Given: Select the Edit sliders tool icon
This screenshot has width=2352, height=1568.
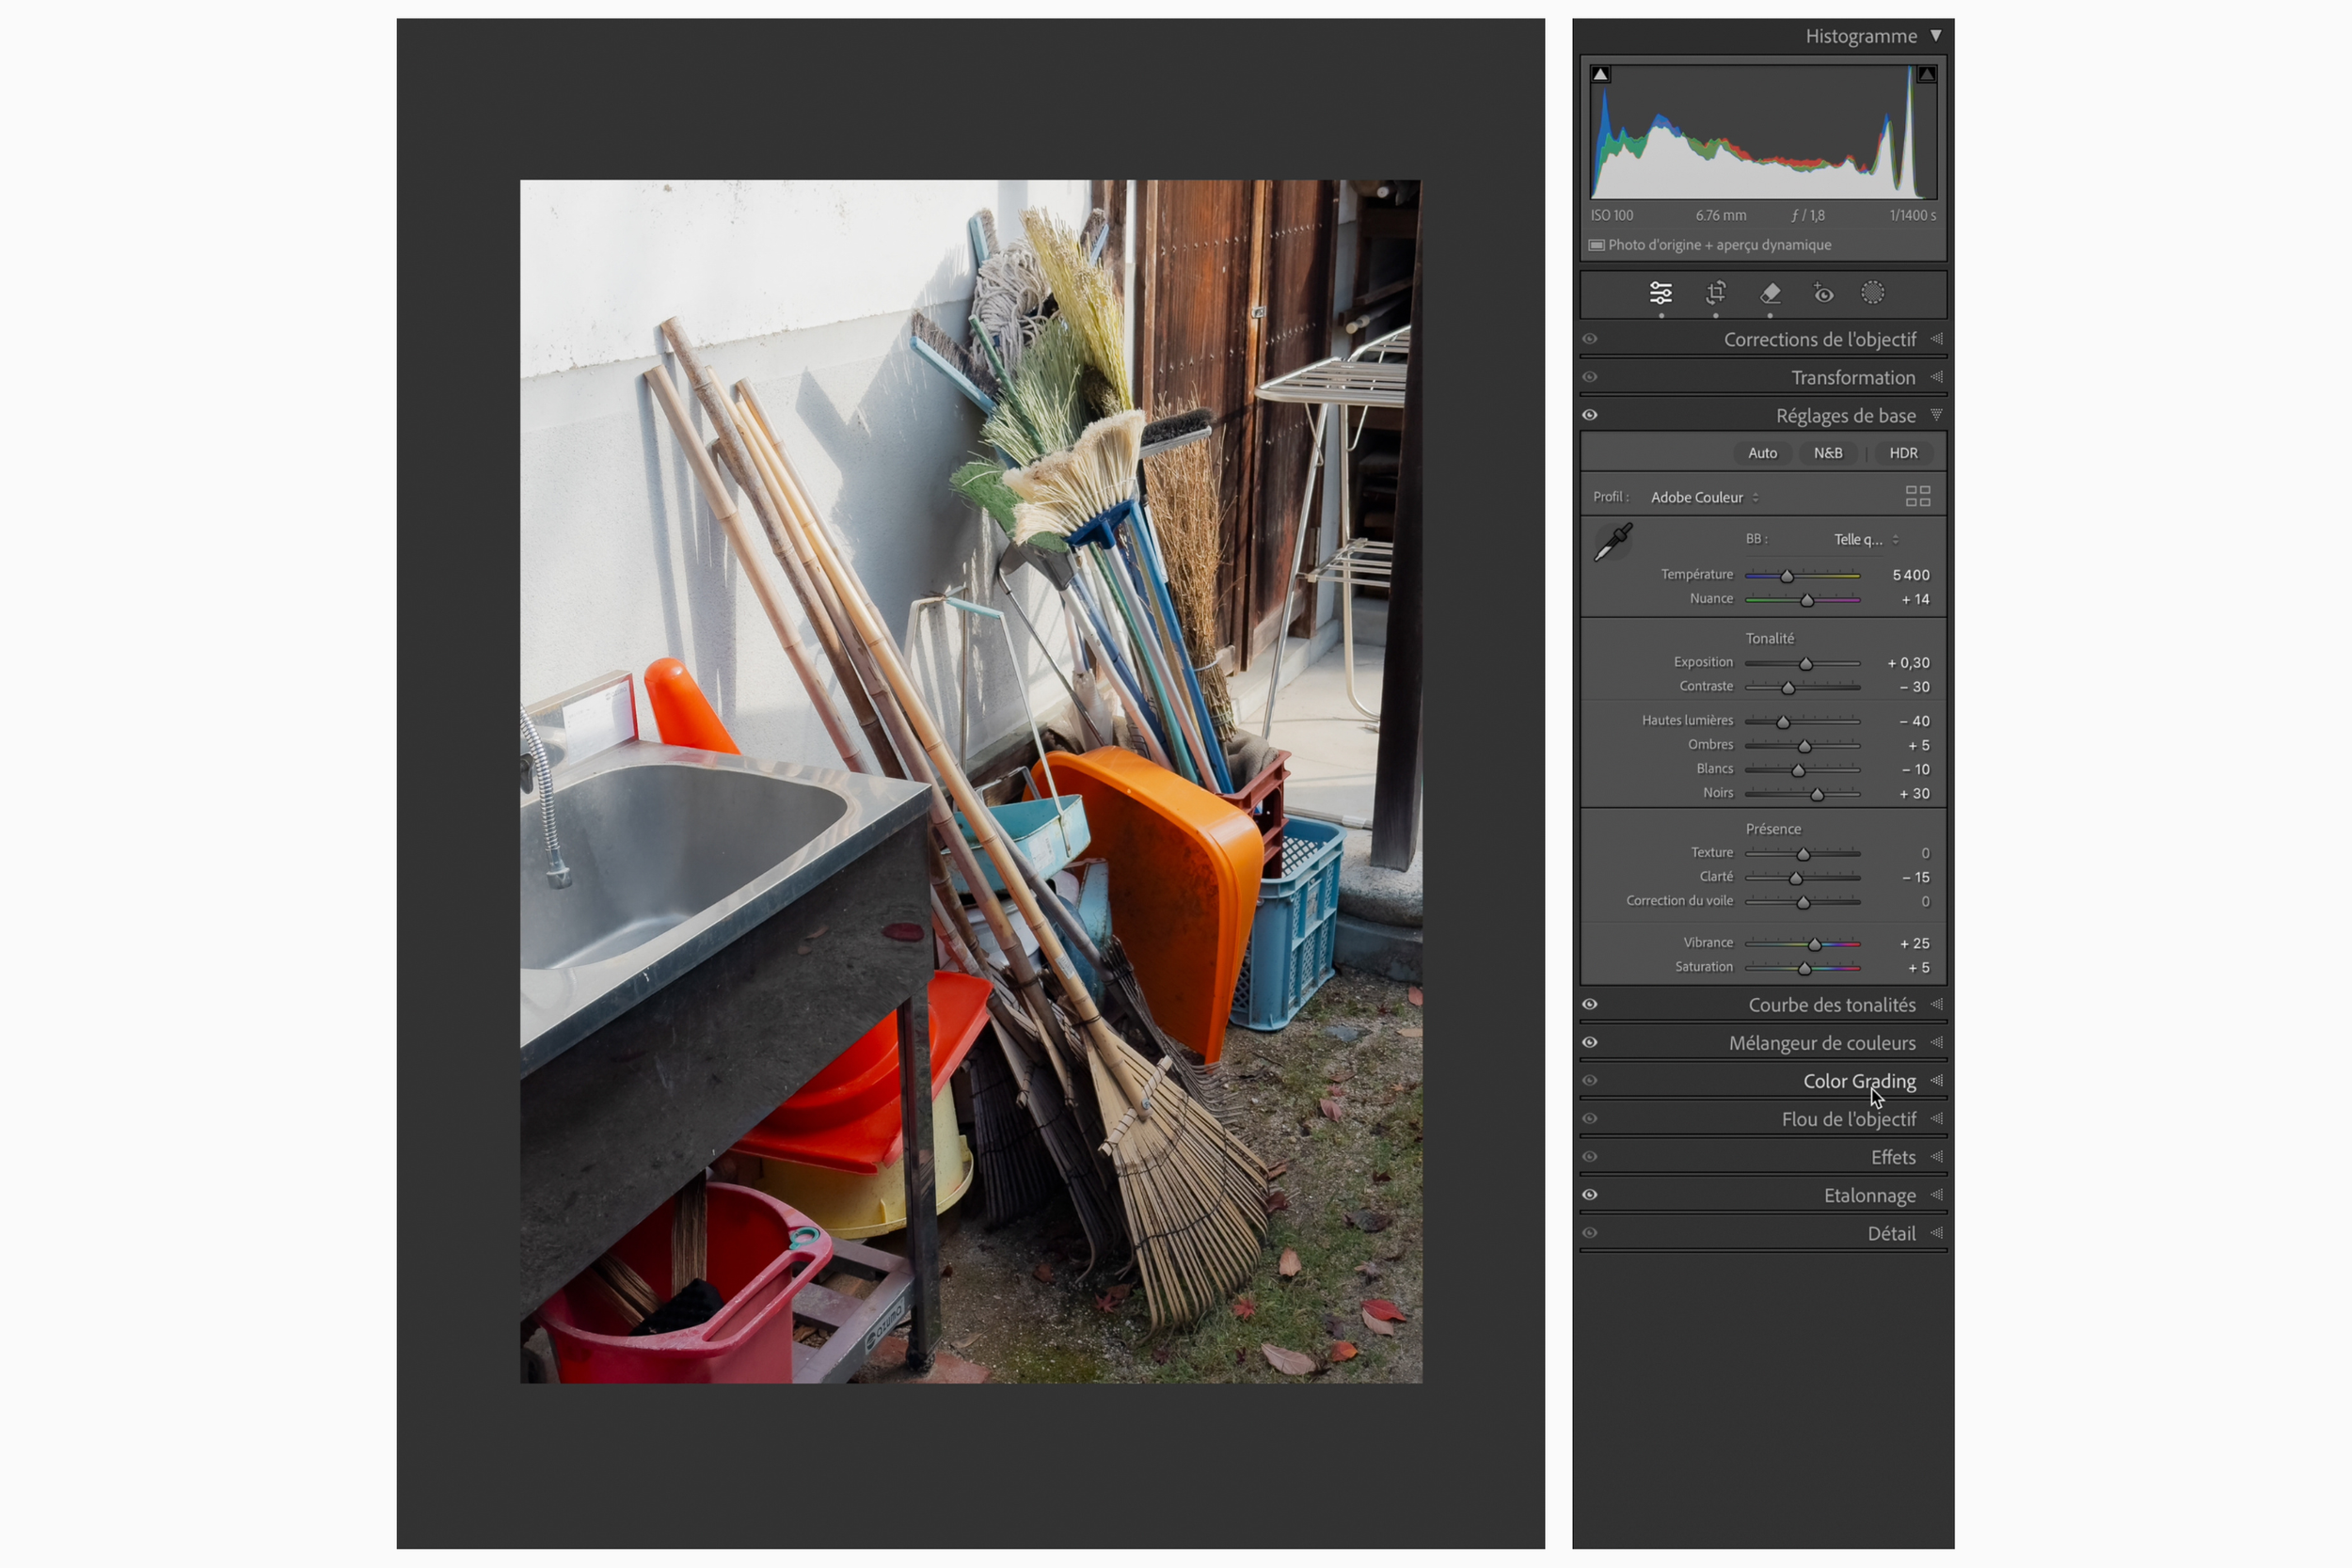Looking at the screenshot, I should [x=1660, y=293].
